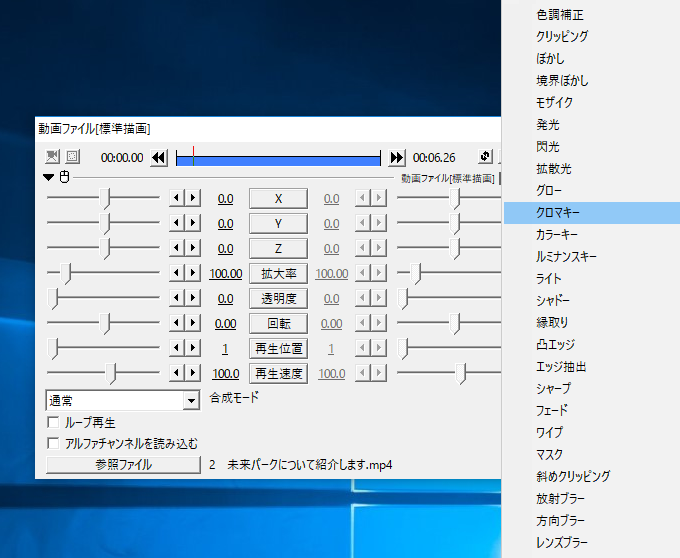Click the left 再生位置 value 1
The image size is (680, 558).
pos(225,349)
